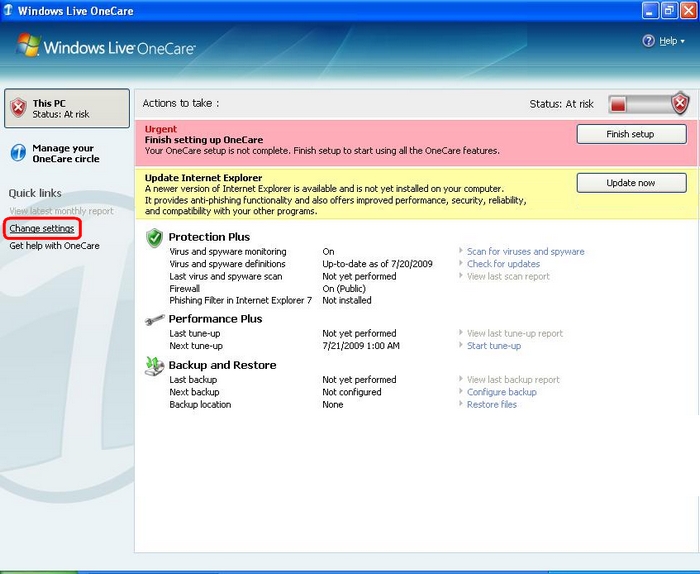700x574 pixels.
Task: Click the Windows Live OneCare logo flag
Action: point(28,45)
